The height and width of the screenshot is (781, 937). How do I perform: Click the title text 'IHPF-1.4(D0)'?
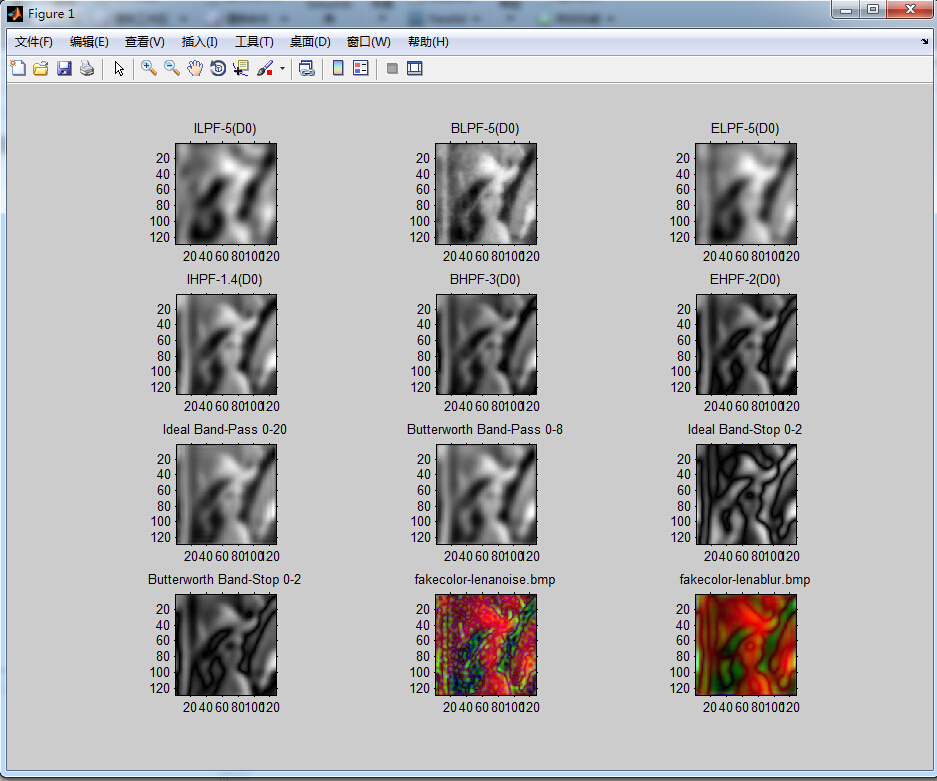tap(224, 280)
